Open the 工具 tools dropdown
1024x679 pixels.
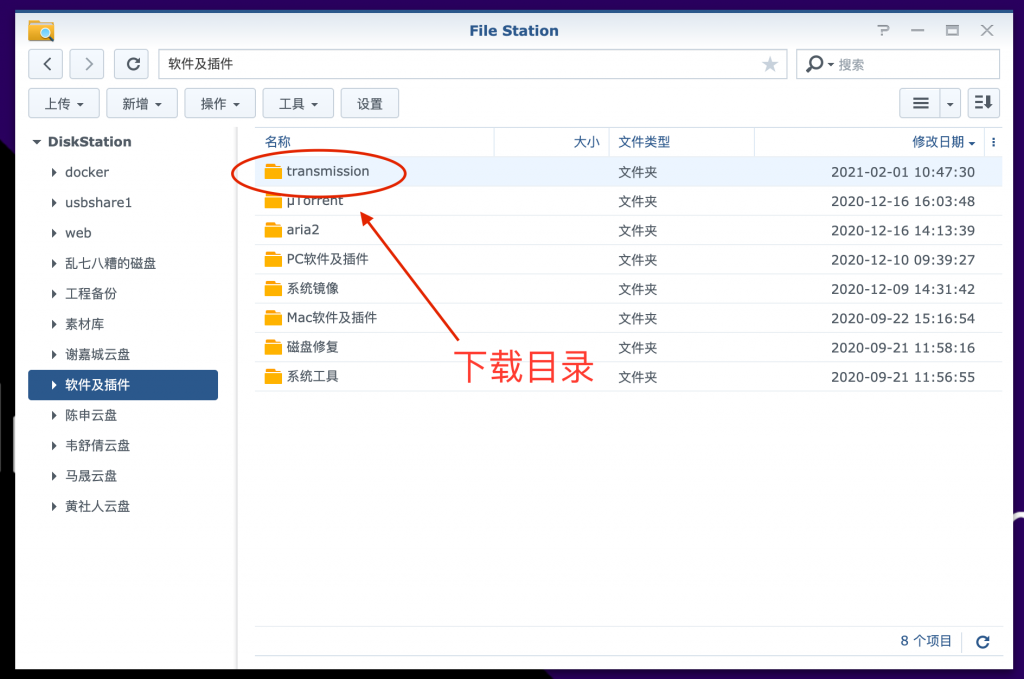click(298, 103)
